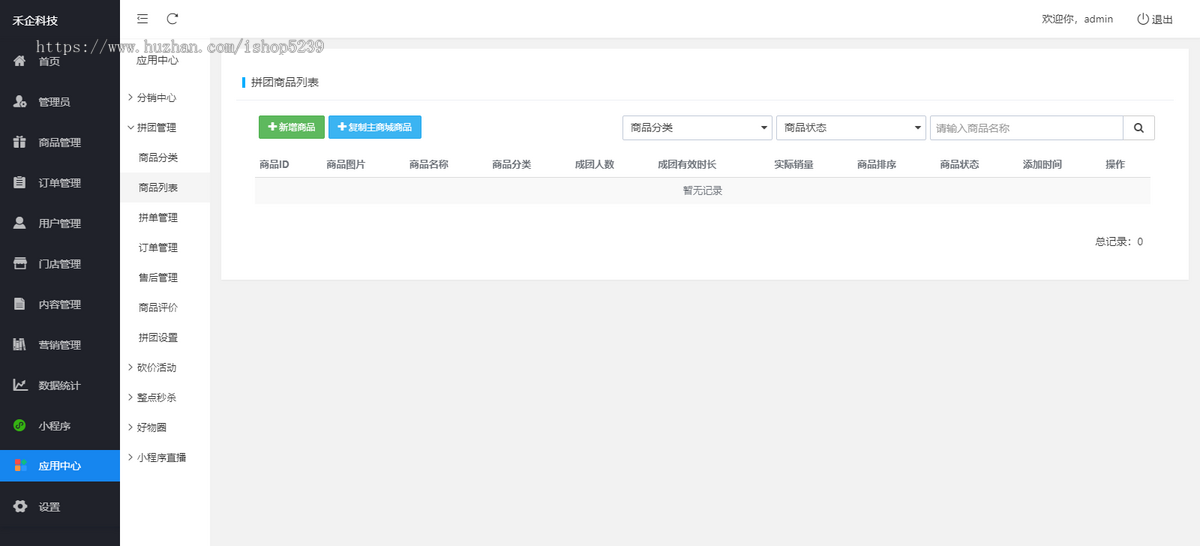Click the store icon beside 门店管理
The image size is (1200, 546).
coord(19,264)
